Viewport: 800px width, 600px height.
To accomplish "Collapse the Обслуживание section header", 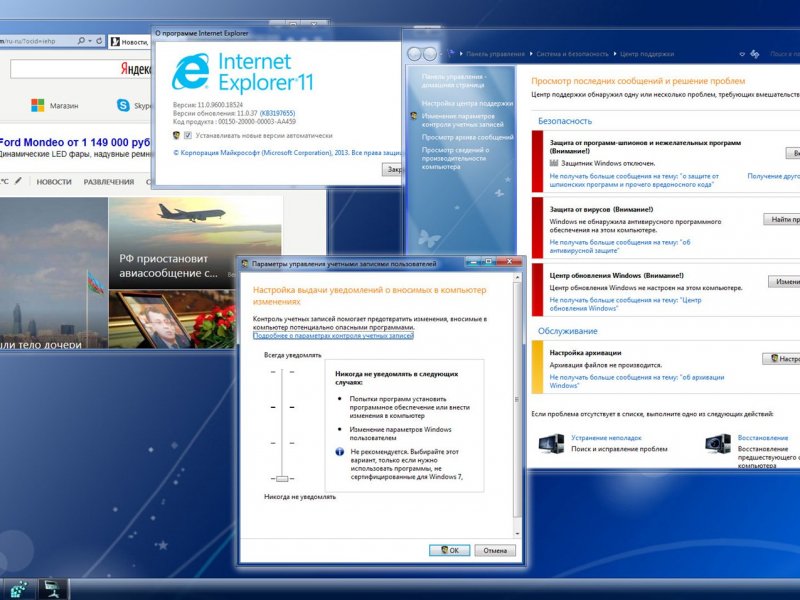I will pos(567,331).
